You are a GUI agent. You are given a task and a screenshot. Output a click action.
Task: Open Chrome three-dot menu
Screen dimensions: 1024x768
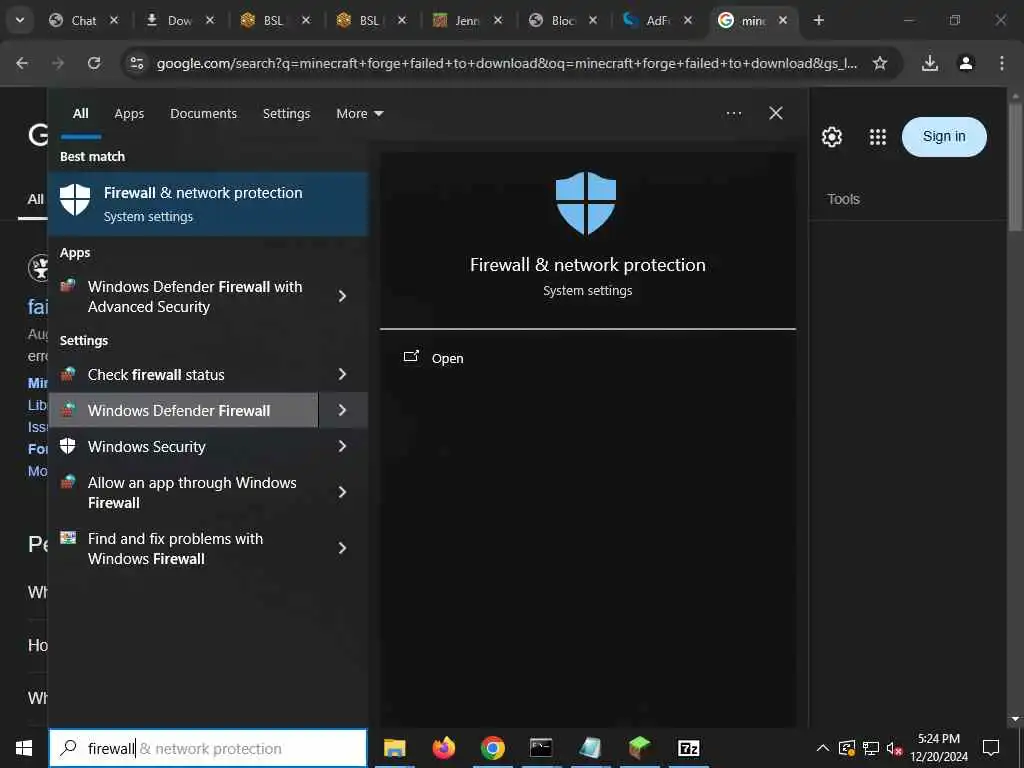click(1002, 63)
